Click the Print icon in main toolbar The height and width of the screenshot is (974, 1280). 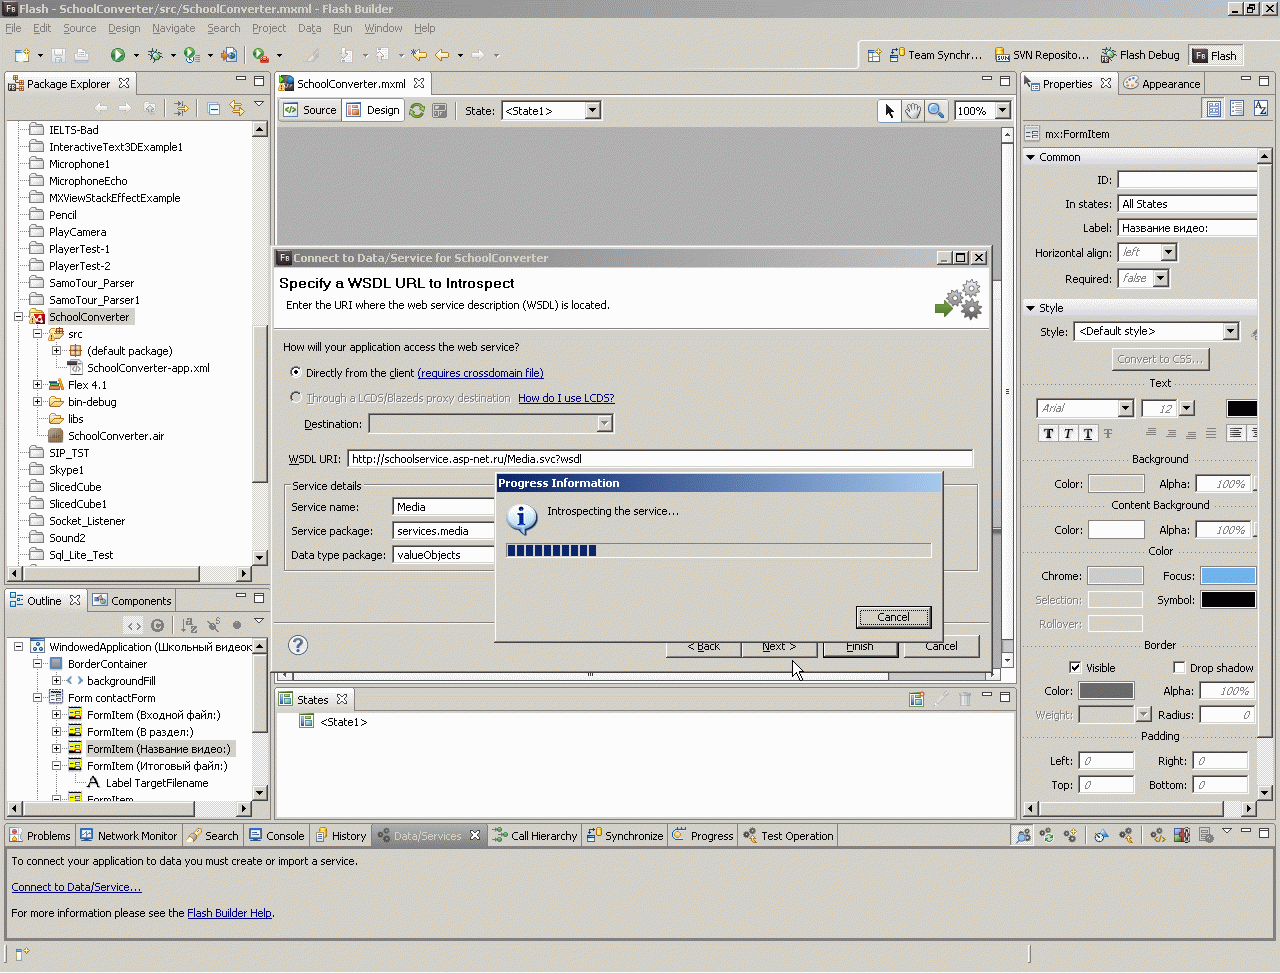coord(82,55)
